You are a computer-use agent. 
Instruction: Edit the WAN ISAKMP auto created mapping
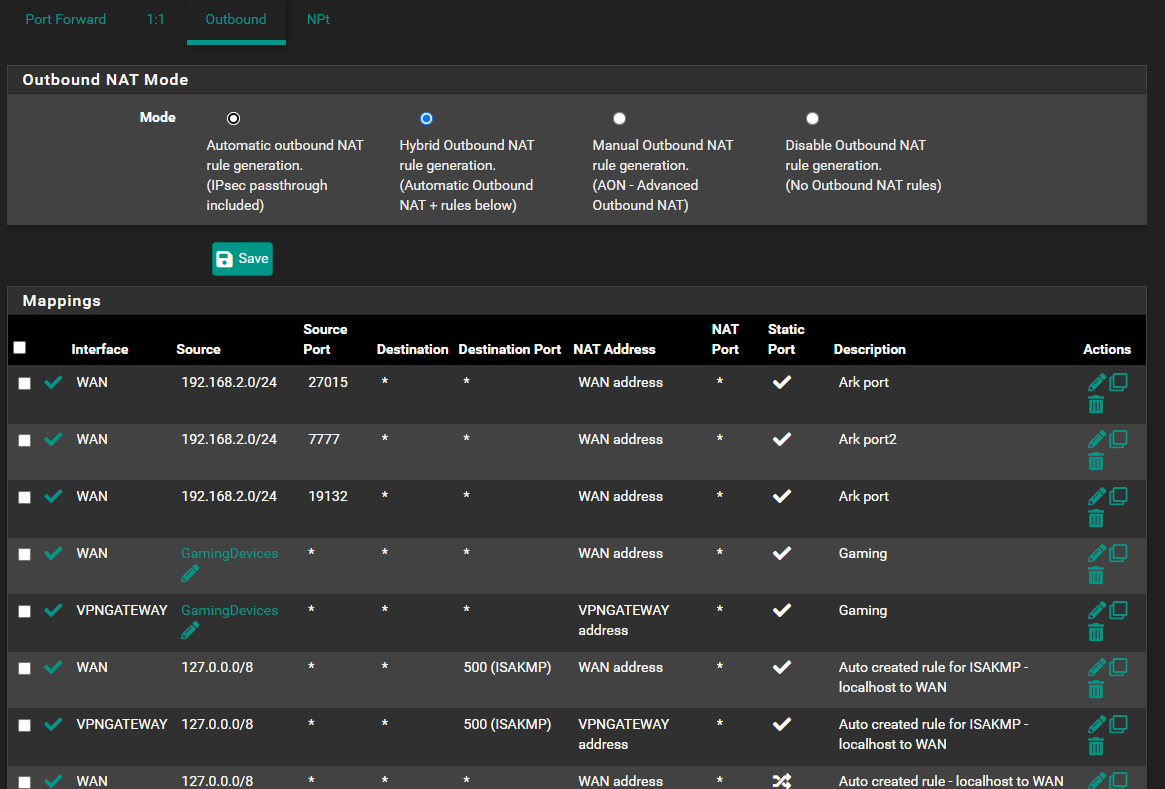(x=1097, y=667)
